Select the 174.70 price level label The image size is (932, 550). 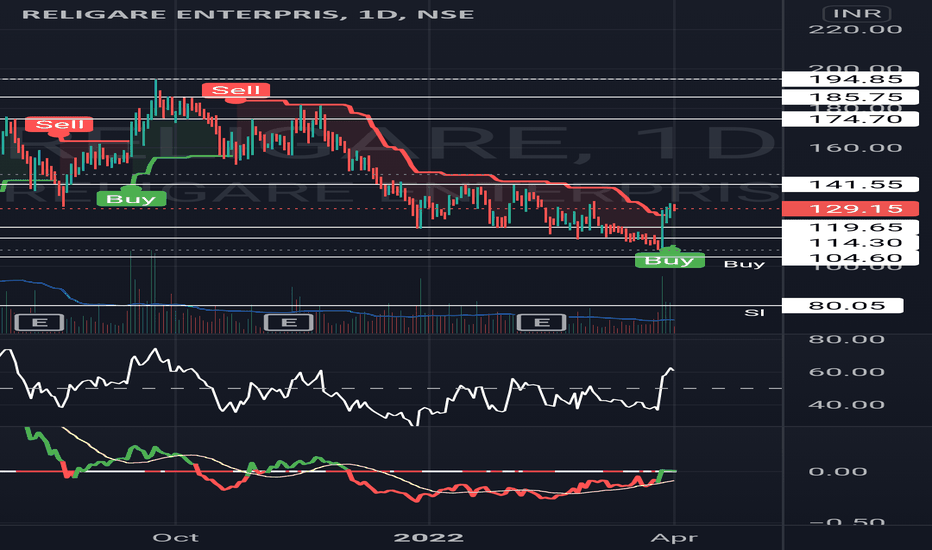pyautogui.click(x=850, y=119)
